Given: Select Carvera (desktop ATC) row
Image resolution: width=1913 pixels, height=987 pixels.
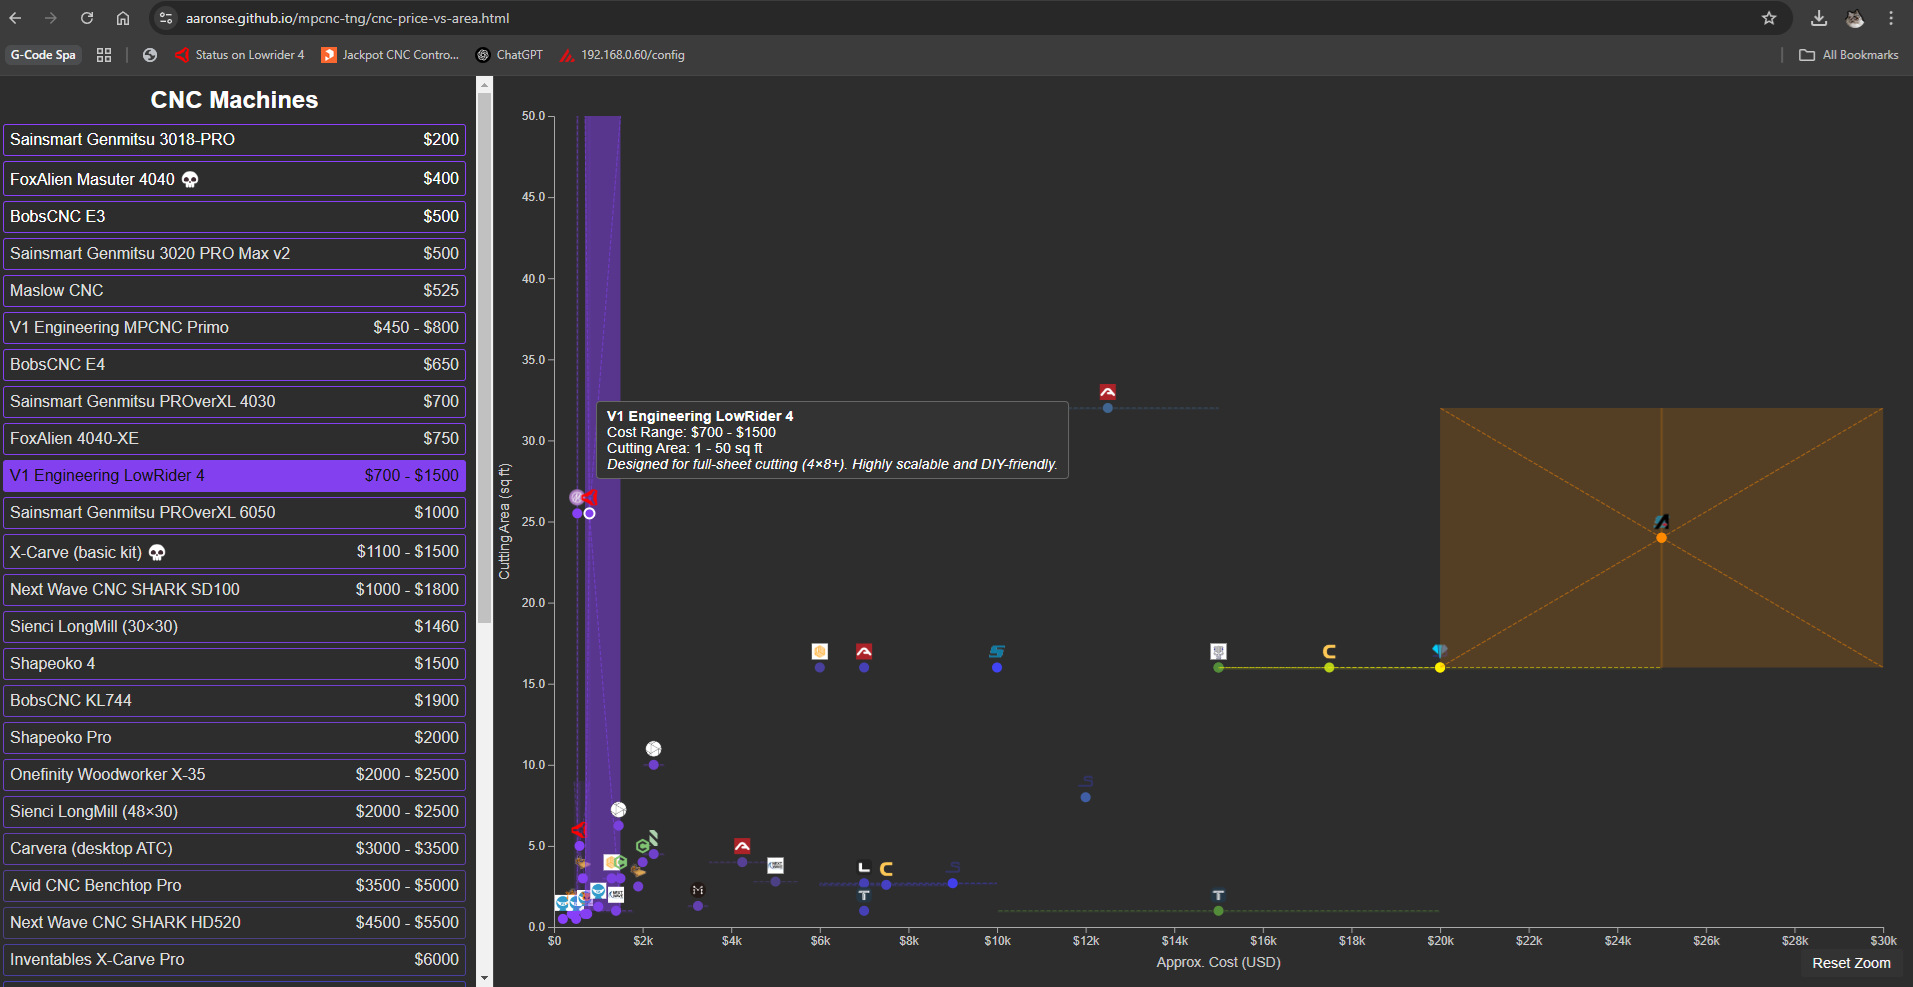Looking at the screenshot, I should [234, 849].
